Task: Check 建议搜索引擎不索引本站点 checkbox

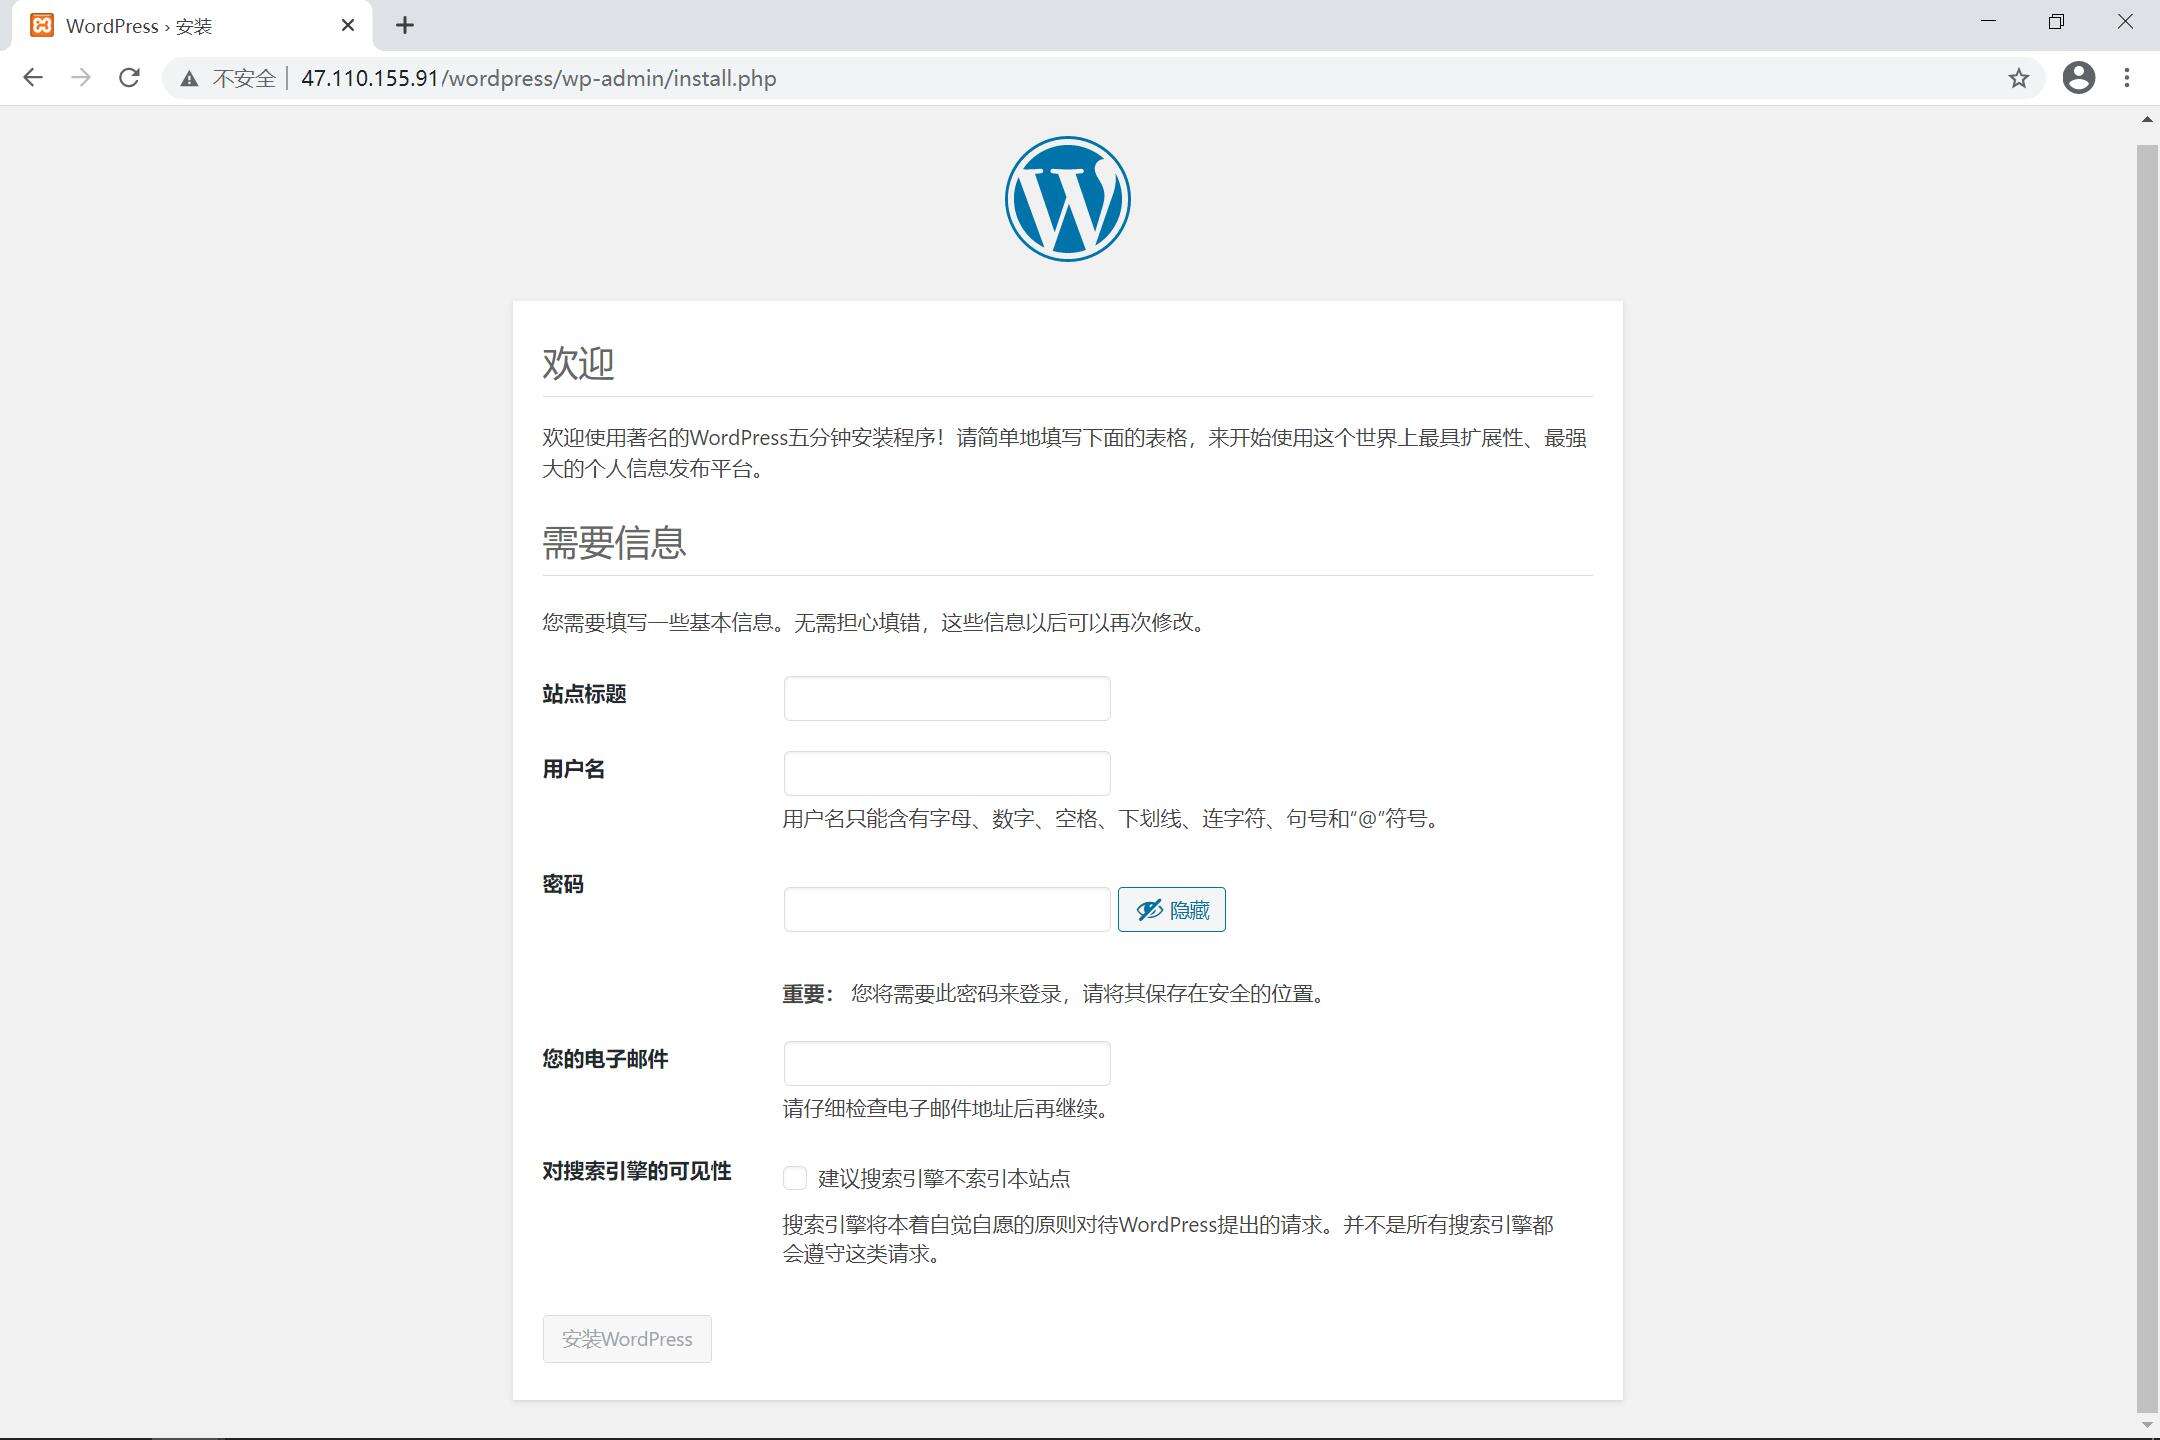Action: coord(795,1178)
